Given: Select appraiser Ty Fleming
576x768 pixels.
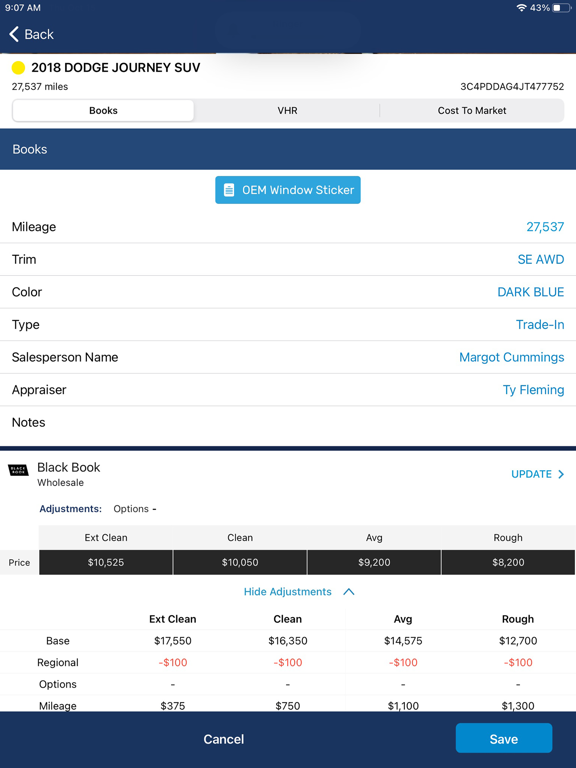Looking at the screenshot, I should coord(533,390).
